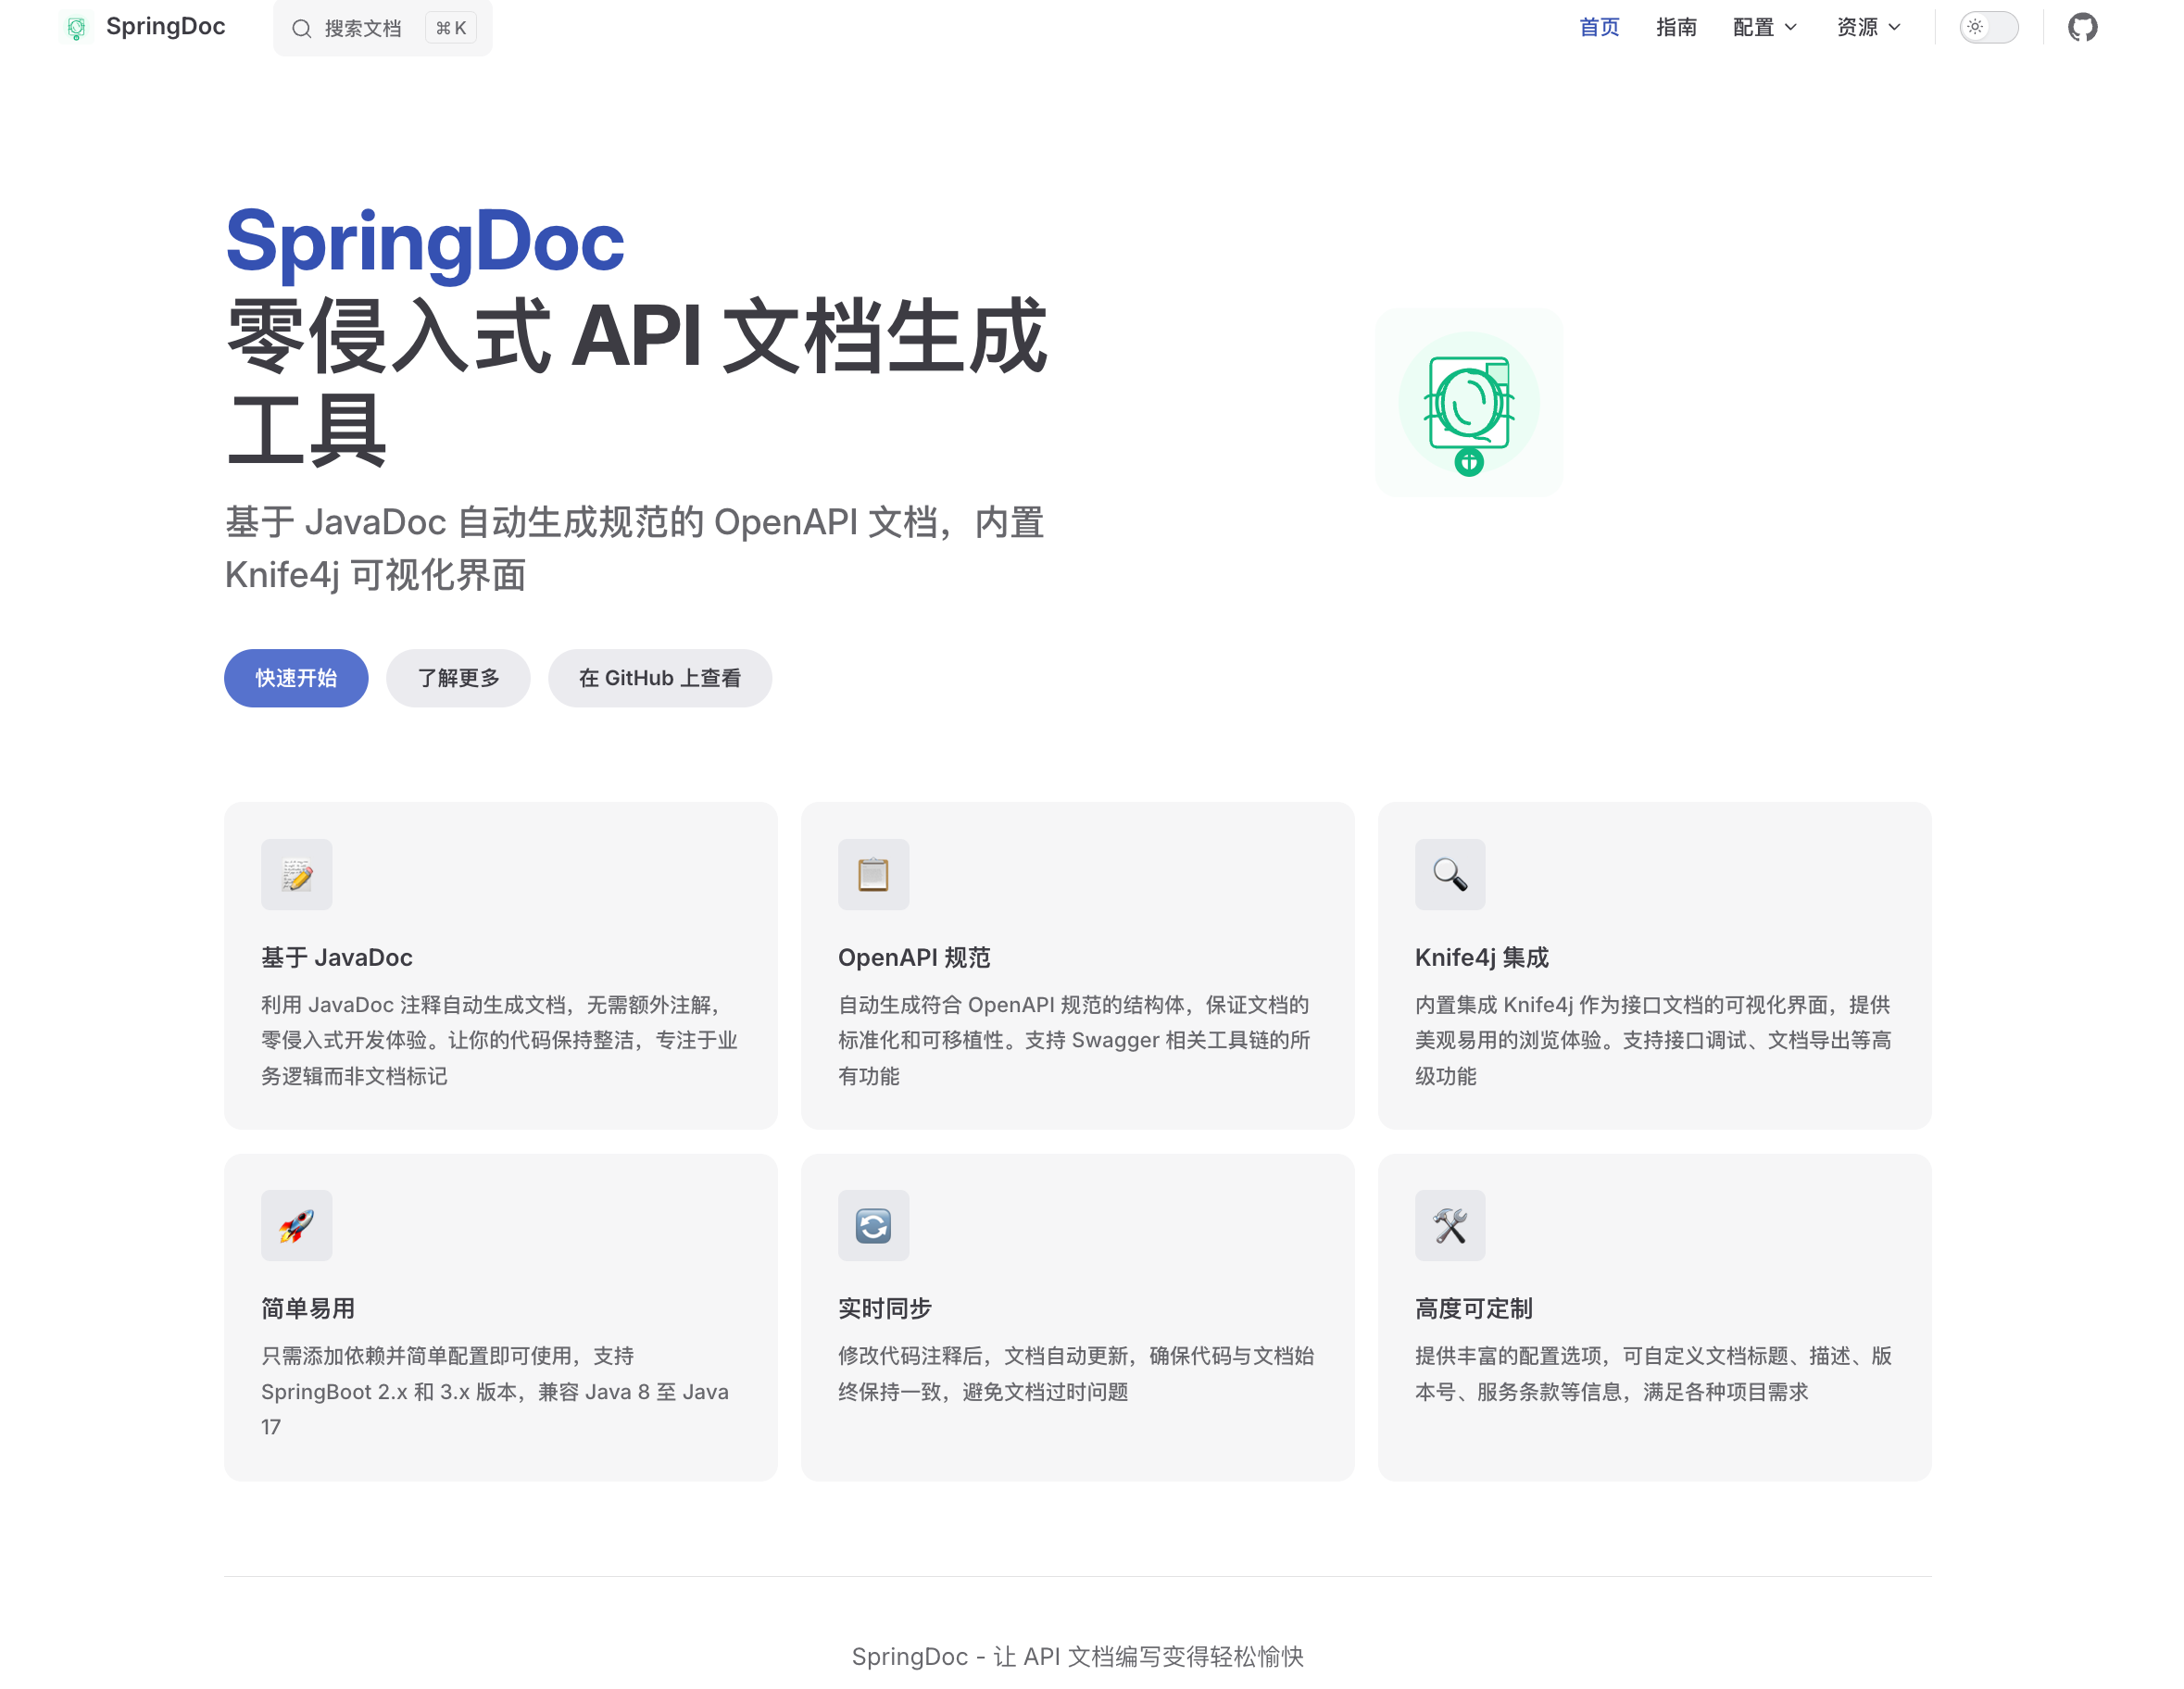Viewport: 2184px width, 1689px height.
Task: Click footer text 让 API 文档编写变得轻松愉快
Action: click(x=1149, y=1656)
